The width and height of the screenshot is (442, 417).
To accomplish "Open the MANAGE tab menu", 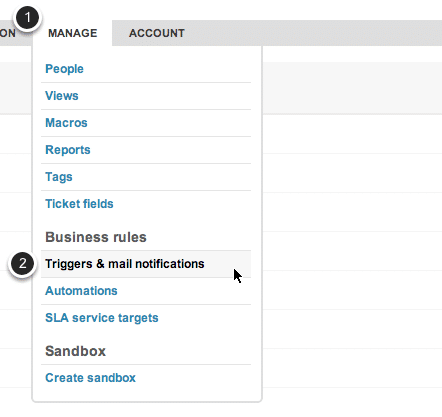I will click(72, 33).
